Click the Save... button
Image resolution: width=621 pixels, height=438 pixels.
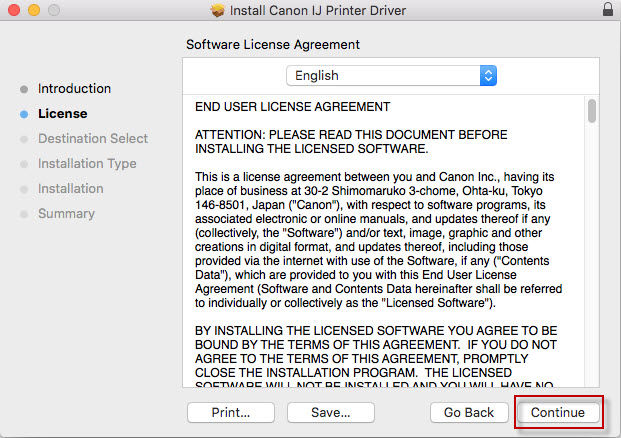click(x=331, y=412)
